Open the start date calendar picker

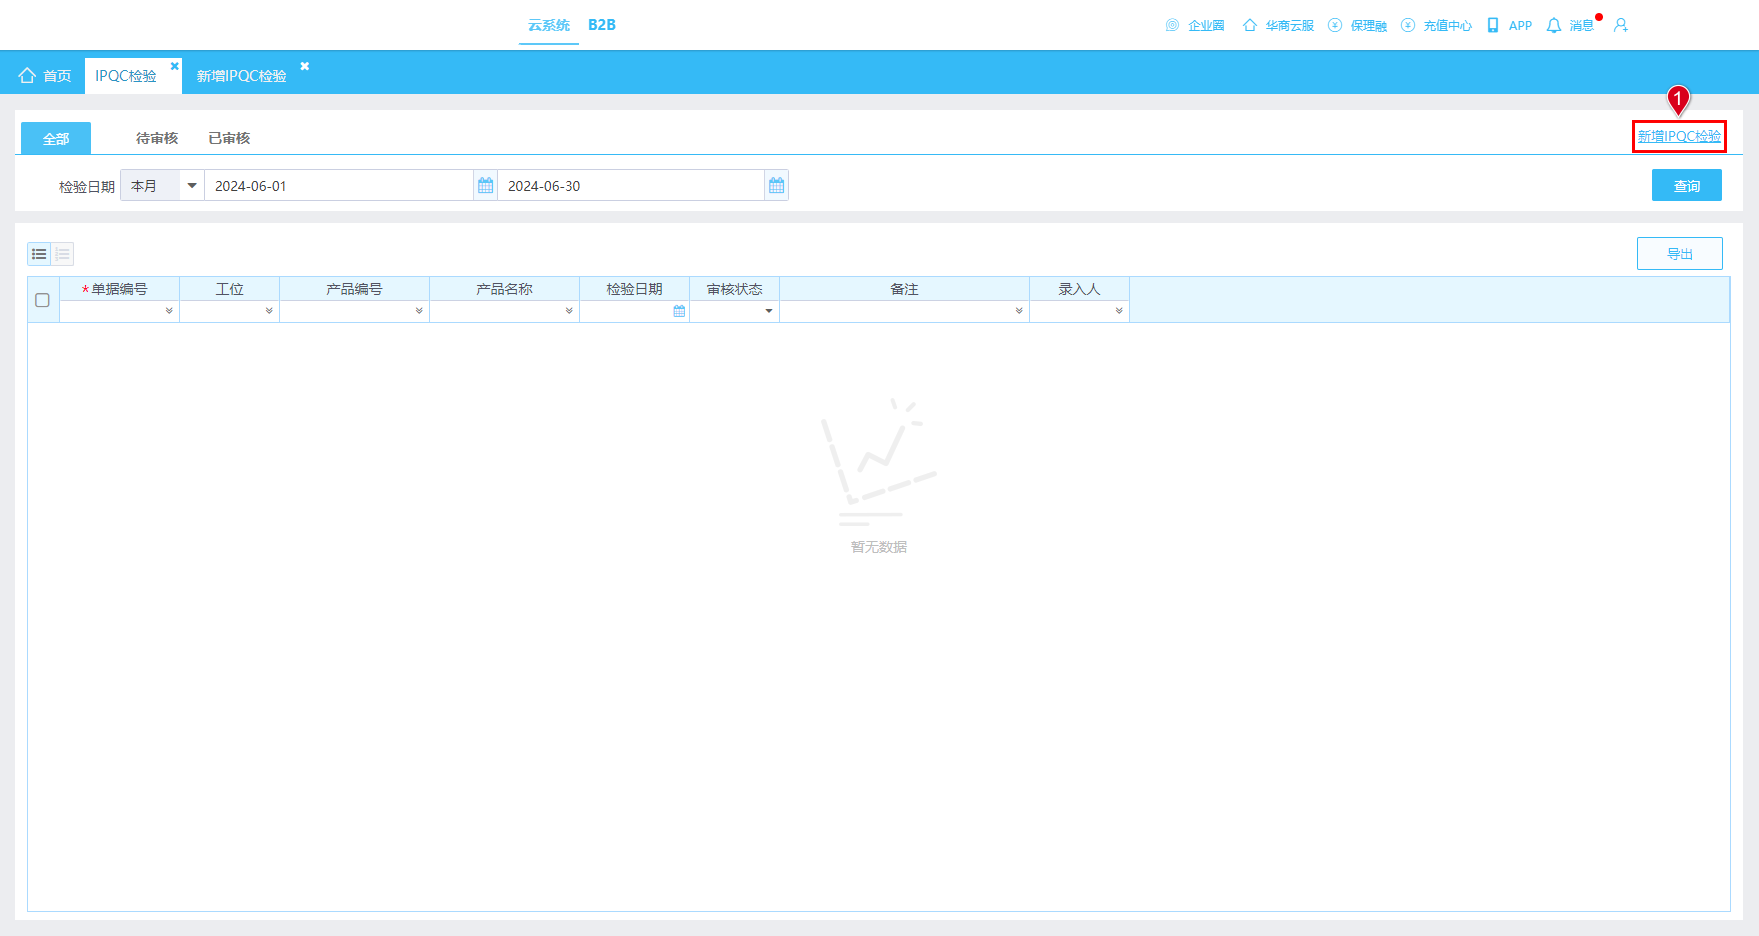(x=485, y=185)
